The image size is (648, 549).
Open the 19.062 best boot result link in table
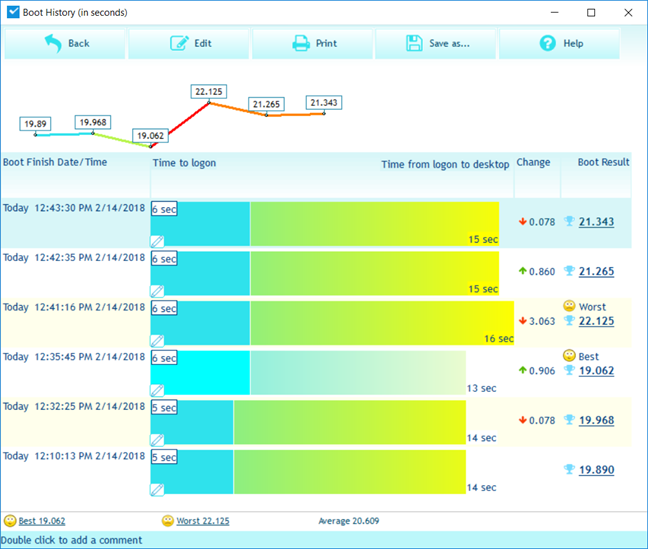[x=596, y=371]
